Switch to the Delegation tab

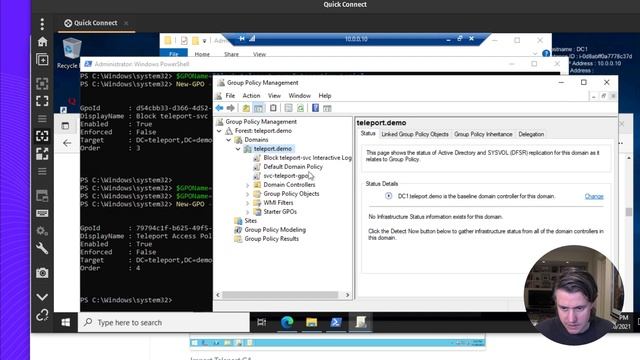531,134
